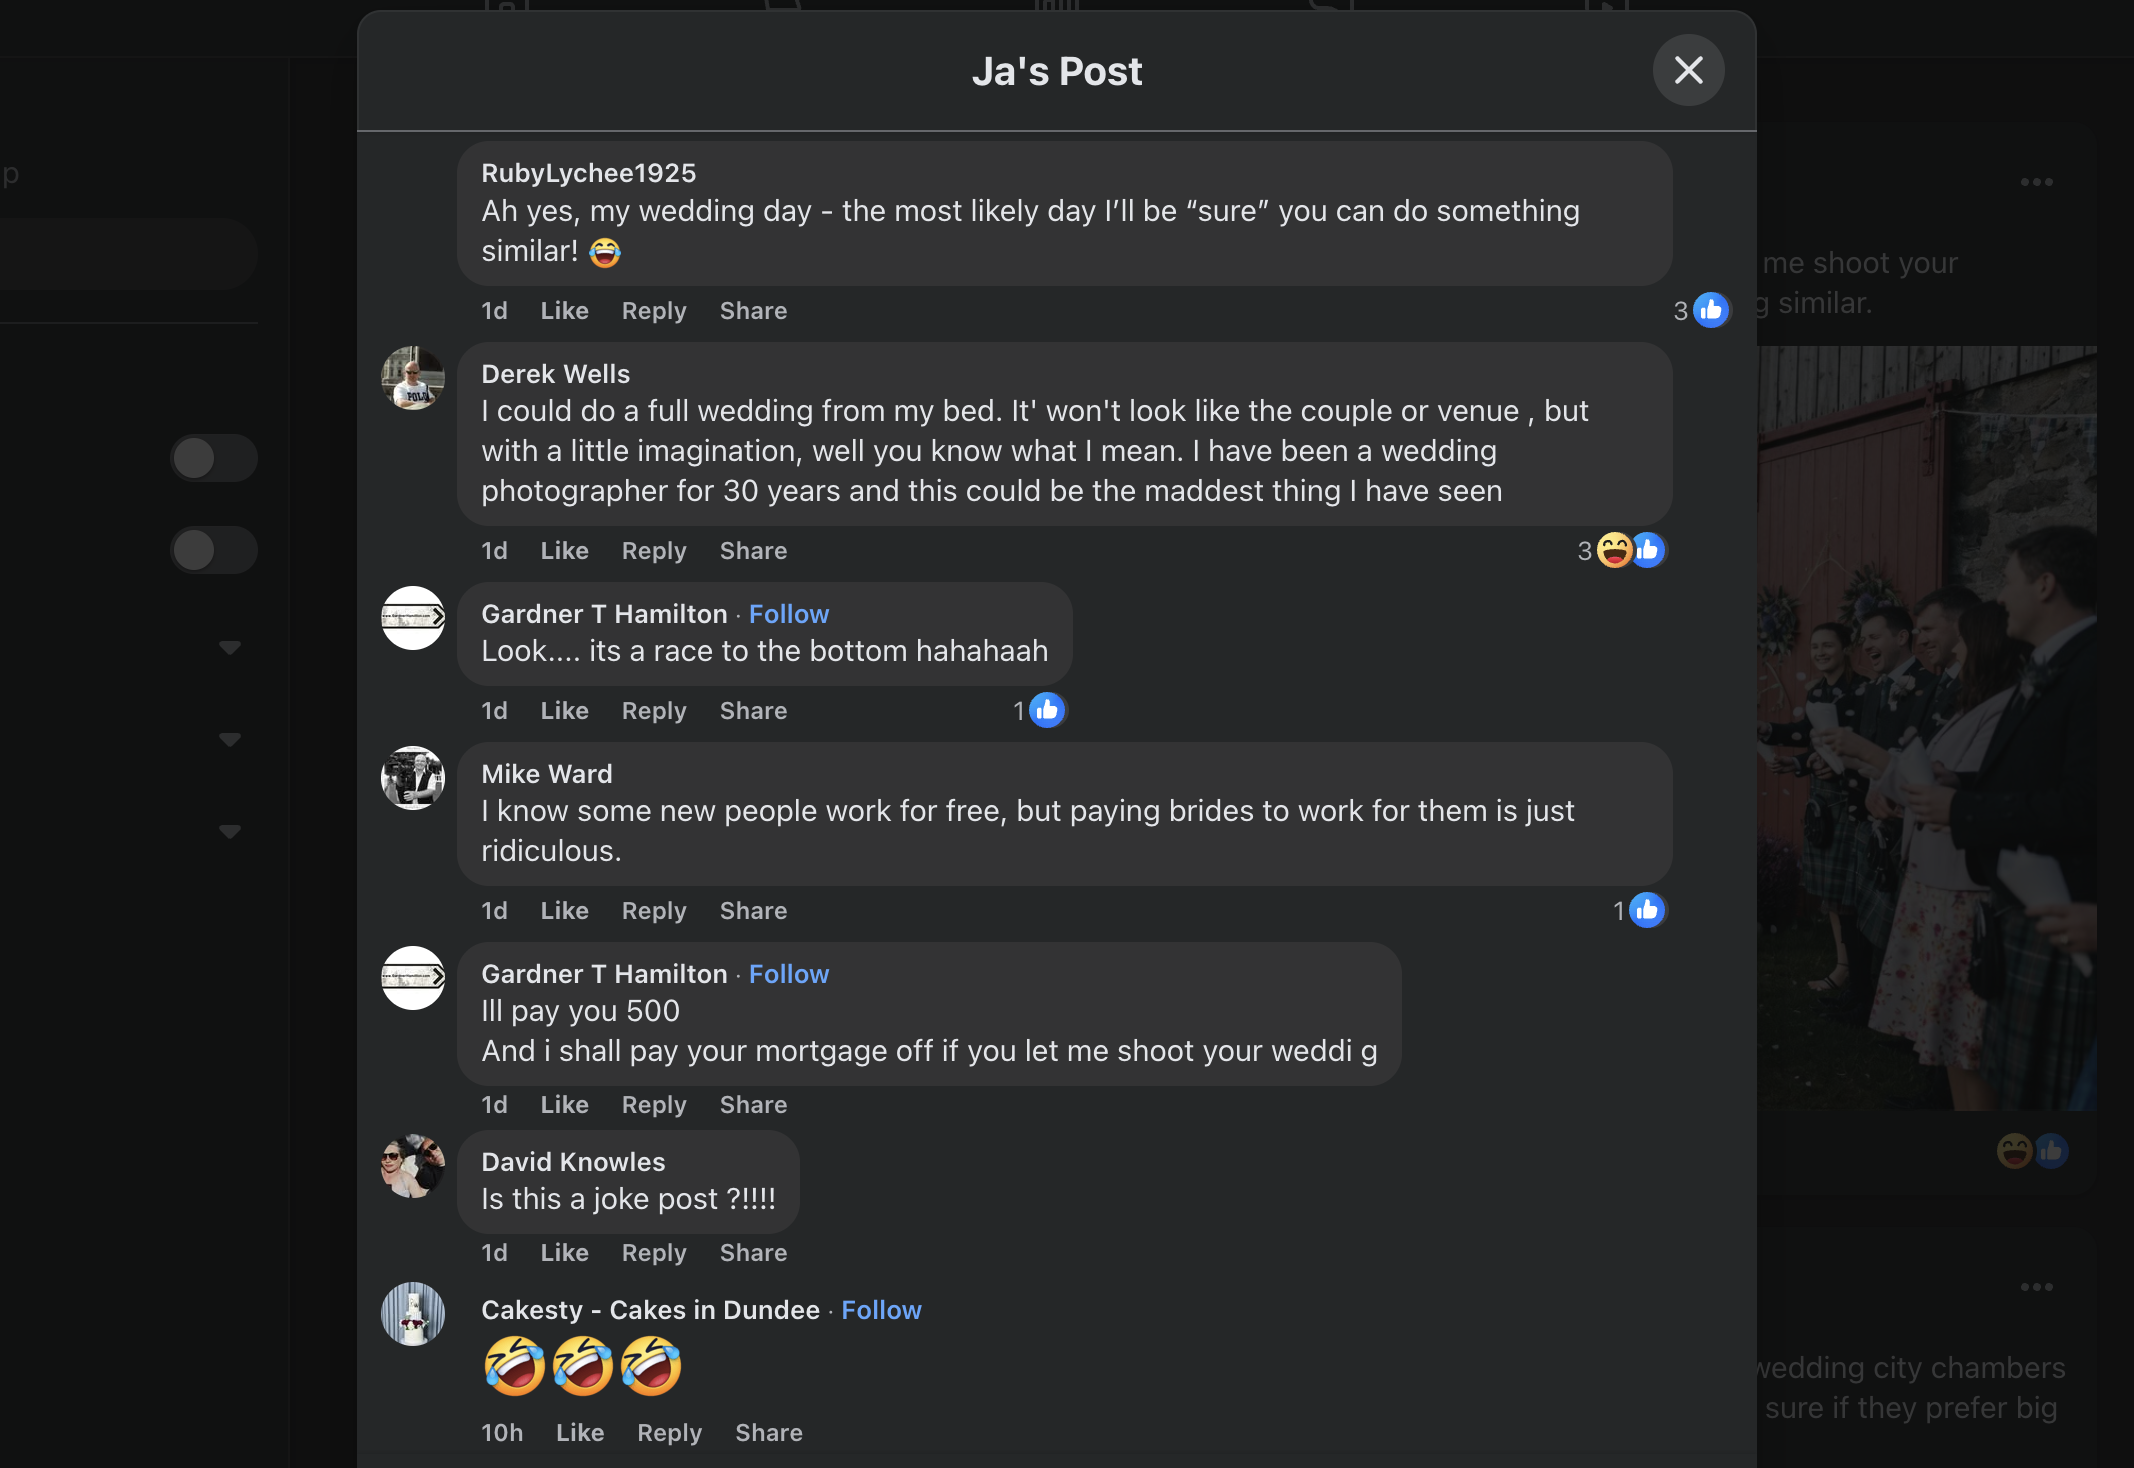Click the thumbs-up reaction on Gardner T Hamilton's comment

(1046, 710)
